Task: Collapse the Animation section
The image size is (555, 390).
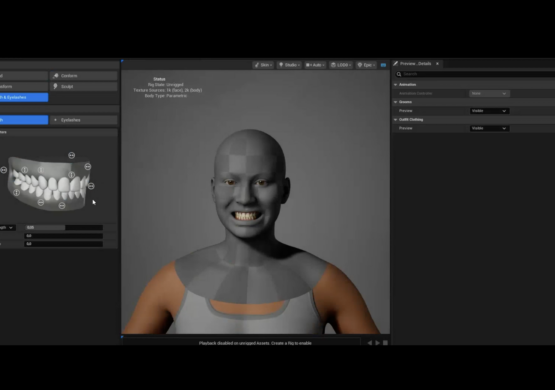Action: 395,85
